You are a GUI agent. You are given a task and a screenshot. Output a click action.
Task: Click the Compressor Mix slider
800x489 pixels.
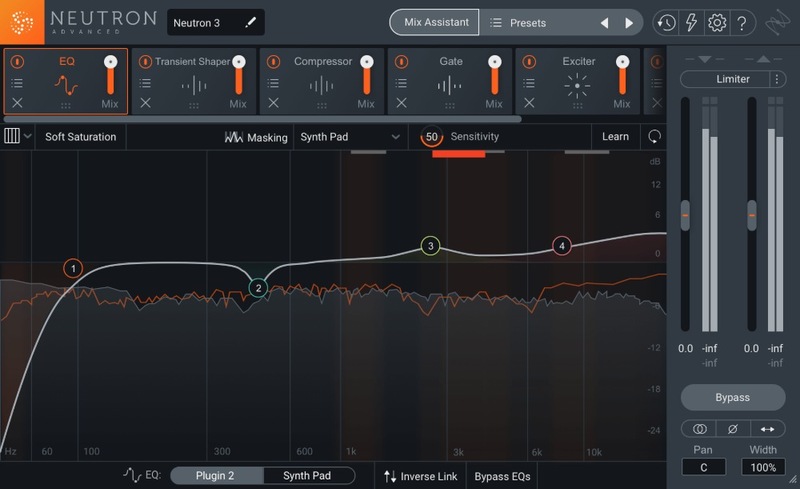[367, 76]
